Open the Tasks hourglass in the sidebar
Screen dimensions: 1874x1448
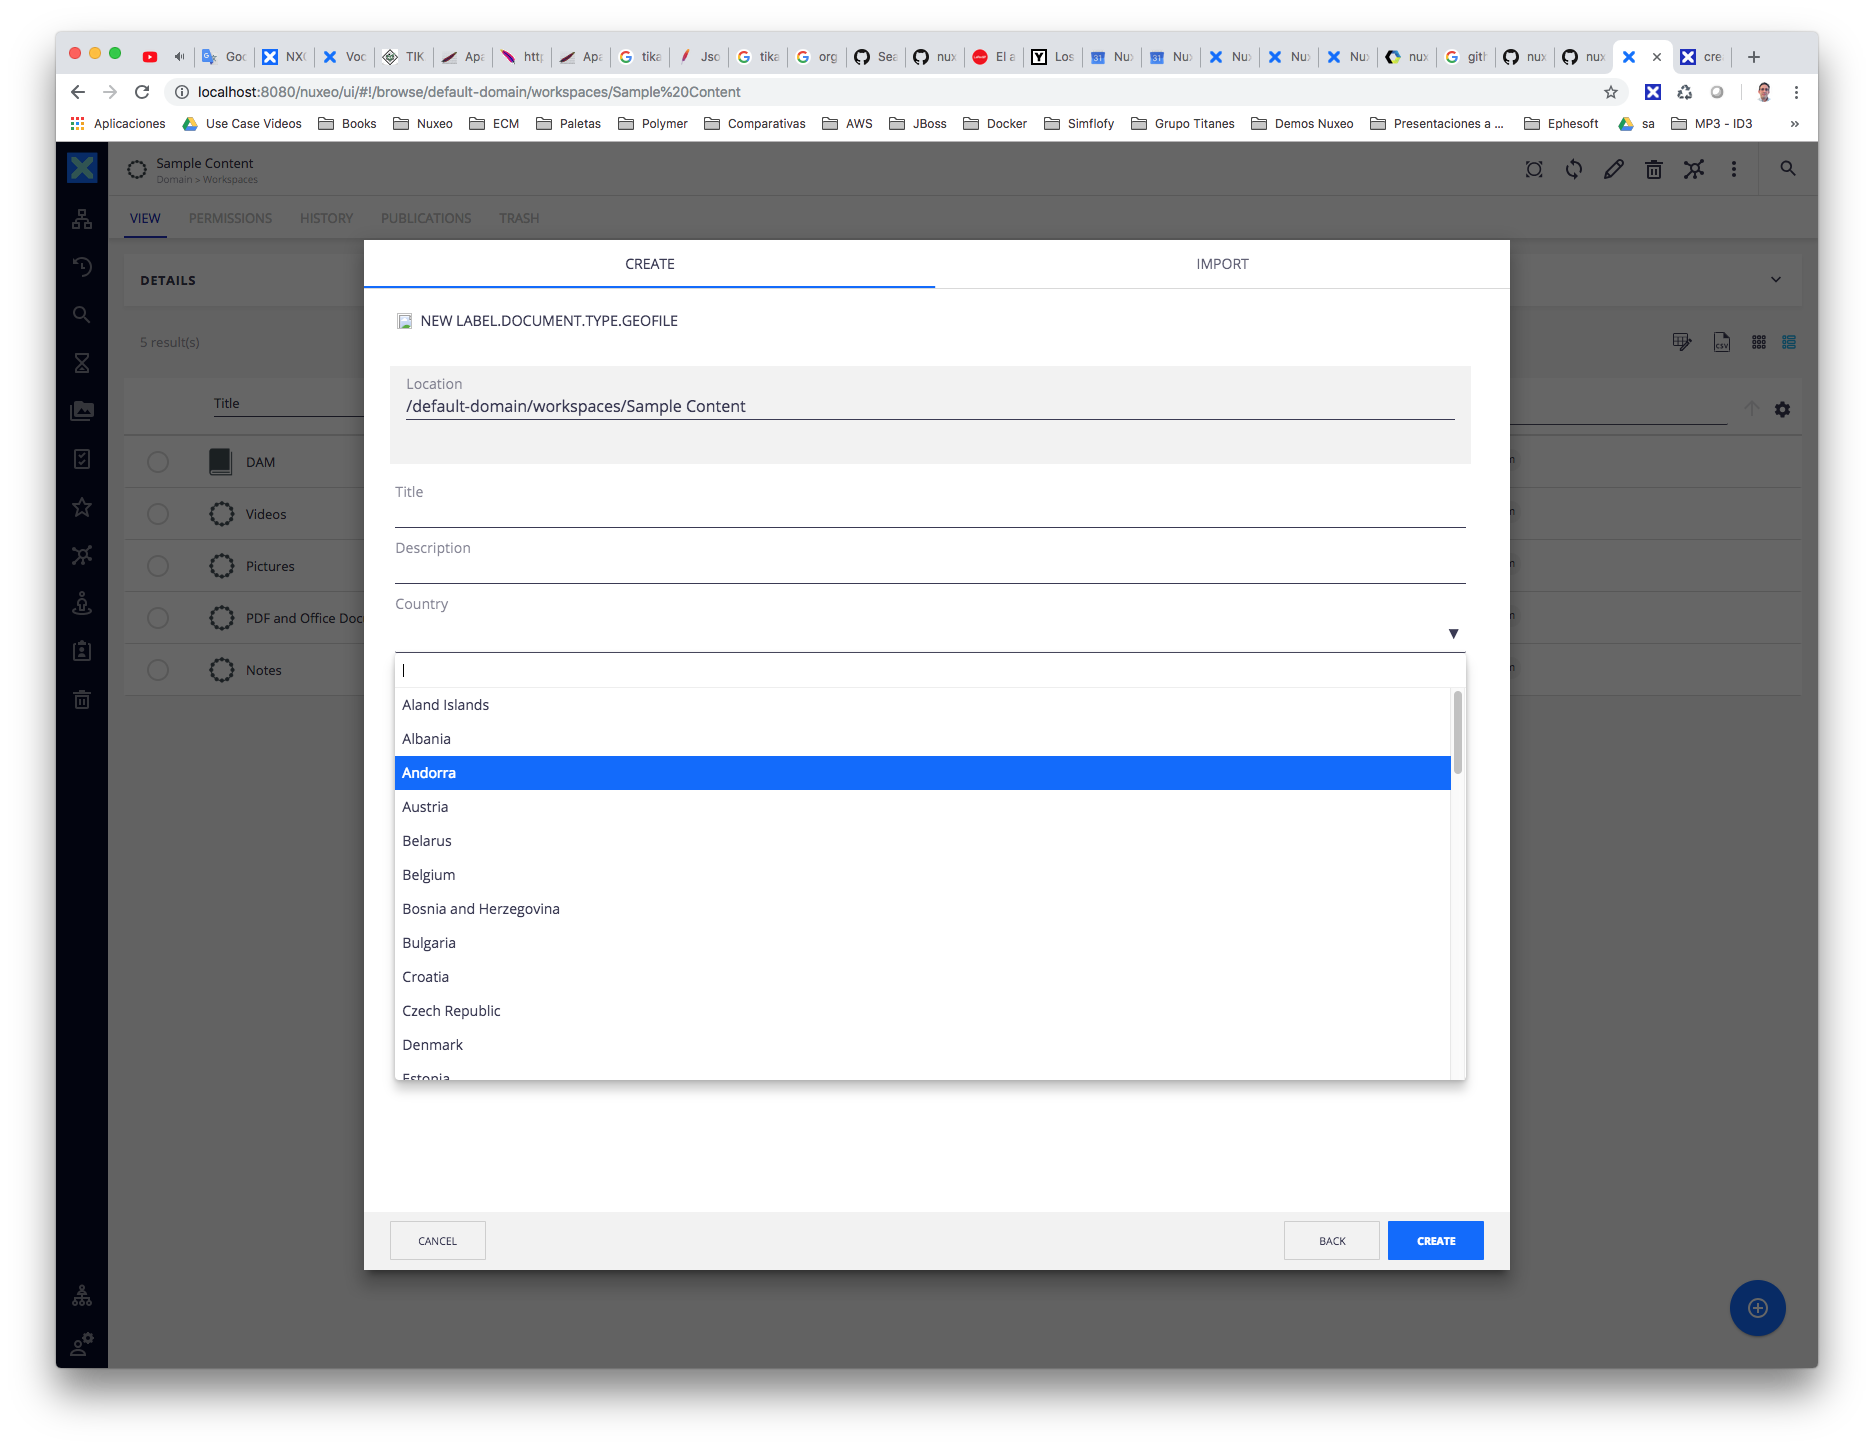[81, 362]
